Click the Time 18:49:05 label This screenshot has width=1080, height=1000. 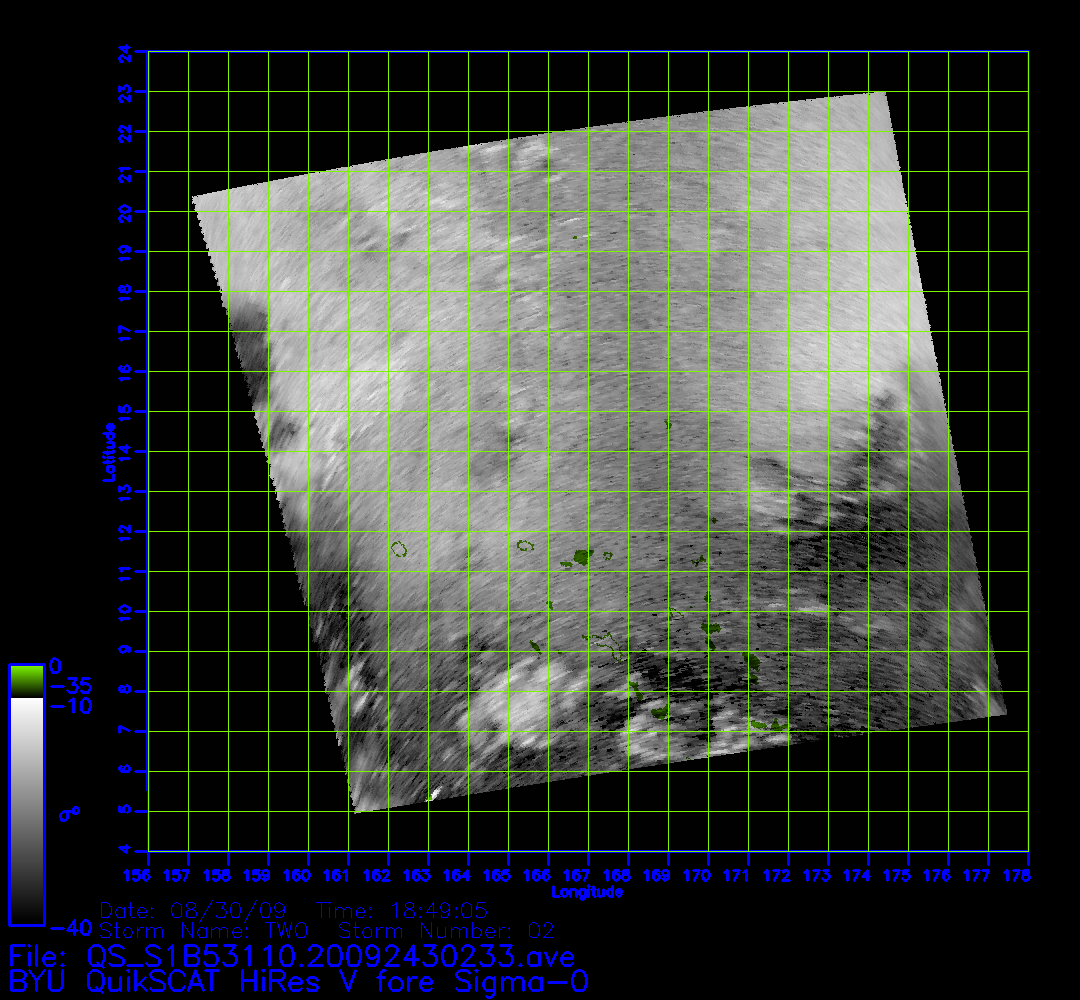pos(402,912)
